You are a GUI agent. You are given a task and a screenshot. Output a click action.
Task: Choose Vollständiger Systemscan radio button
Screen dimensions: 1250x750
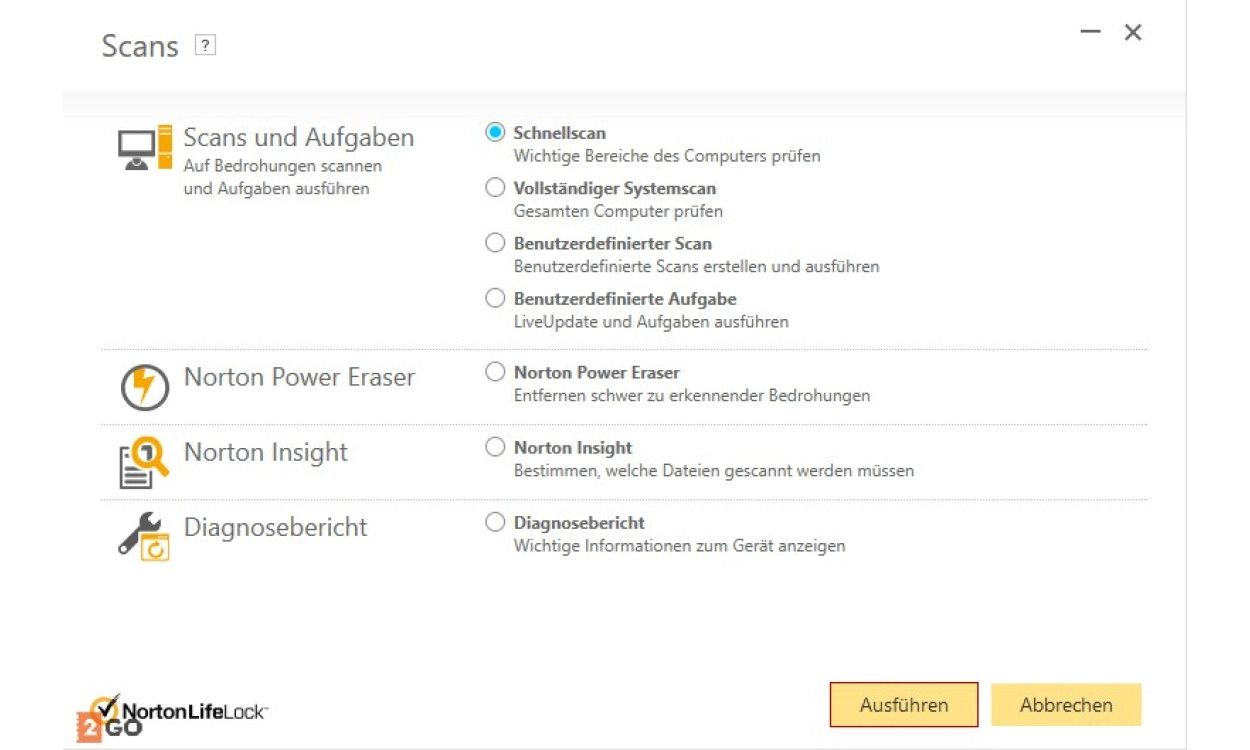495,188
